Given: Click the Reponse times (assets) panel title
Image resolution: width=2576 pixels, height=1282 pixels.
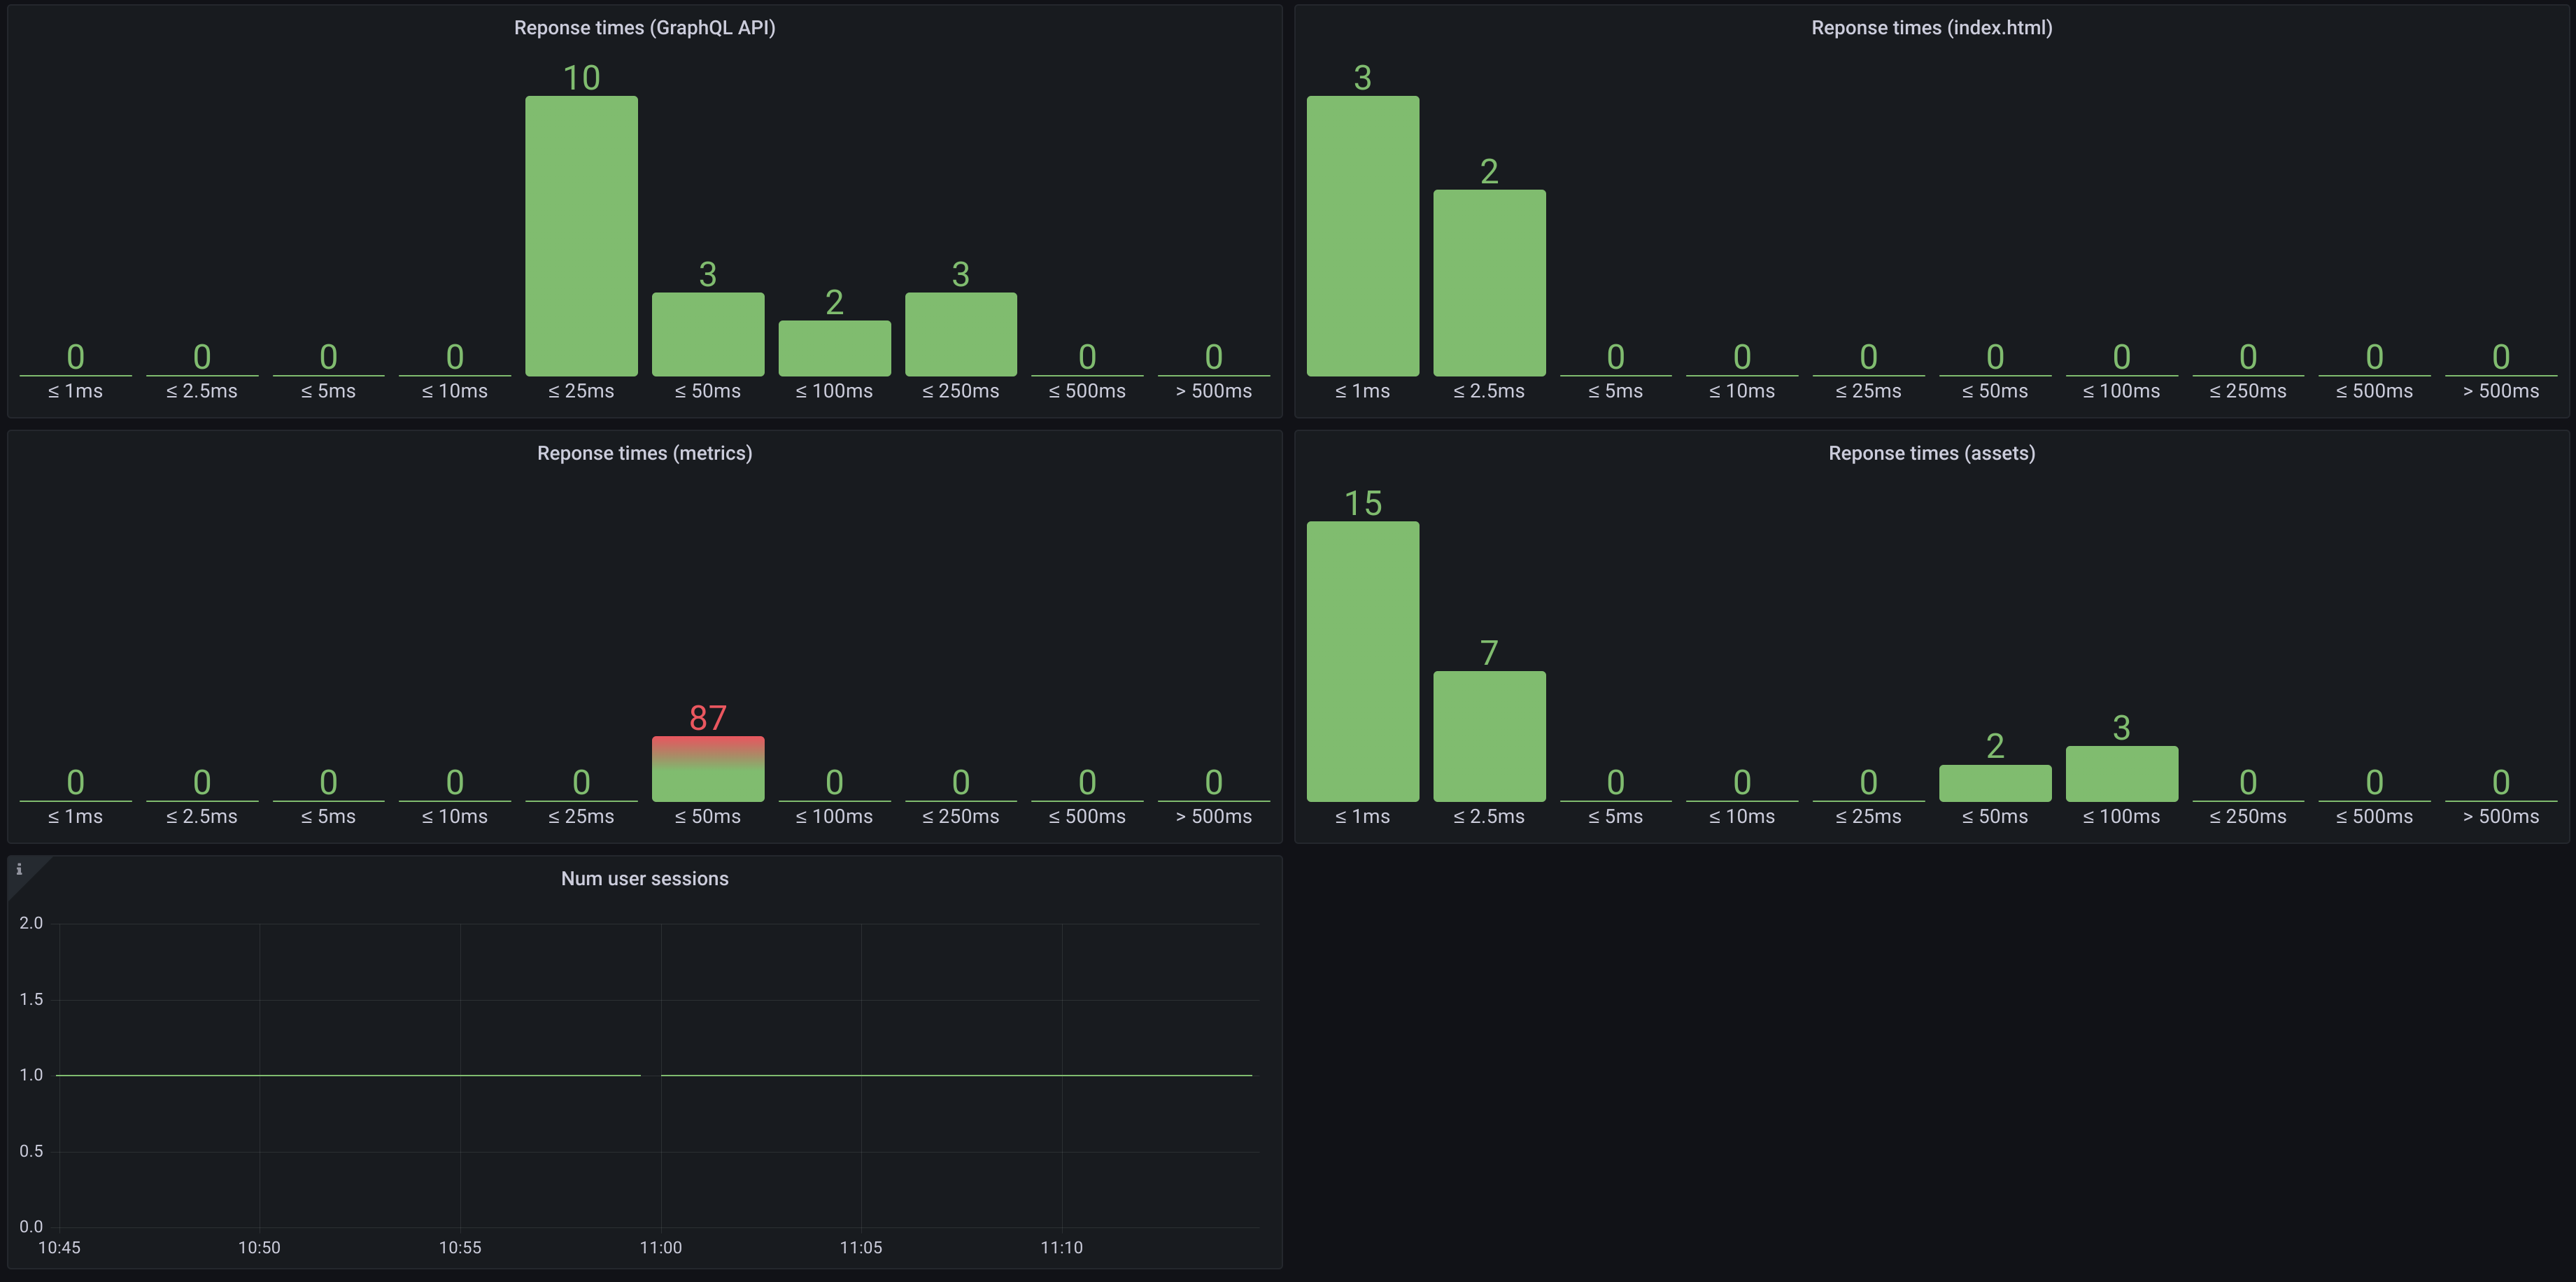Looking at the screenshot, I should coord(1931,452).
